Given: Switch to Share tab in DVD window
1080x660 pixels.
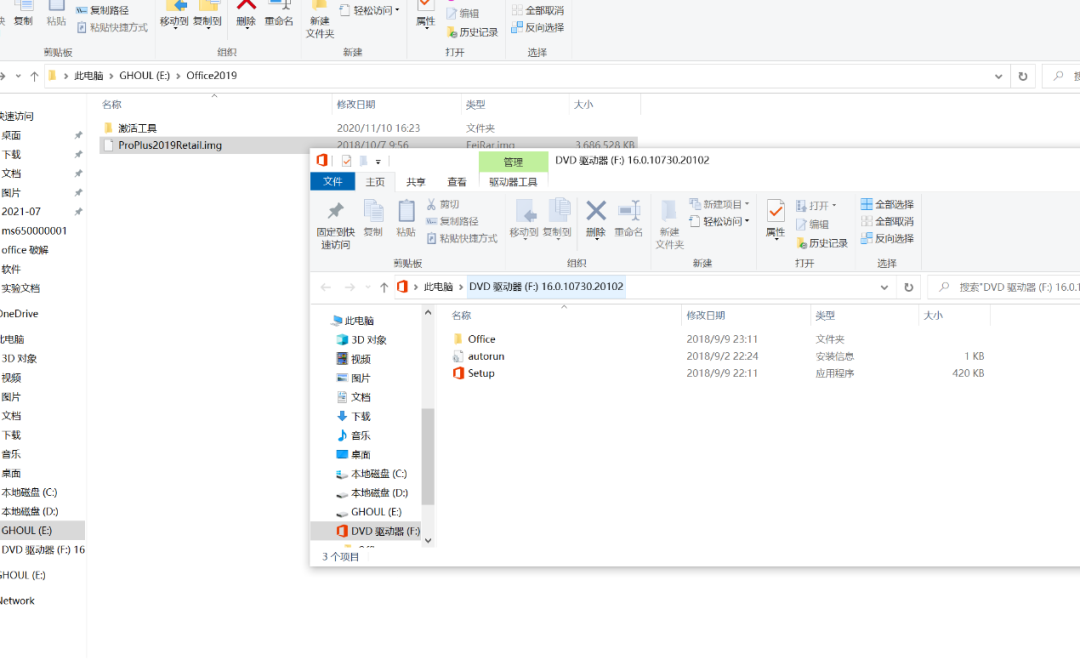Looking at the screenshot, I should pyautogui.click(x=415, y=182).
